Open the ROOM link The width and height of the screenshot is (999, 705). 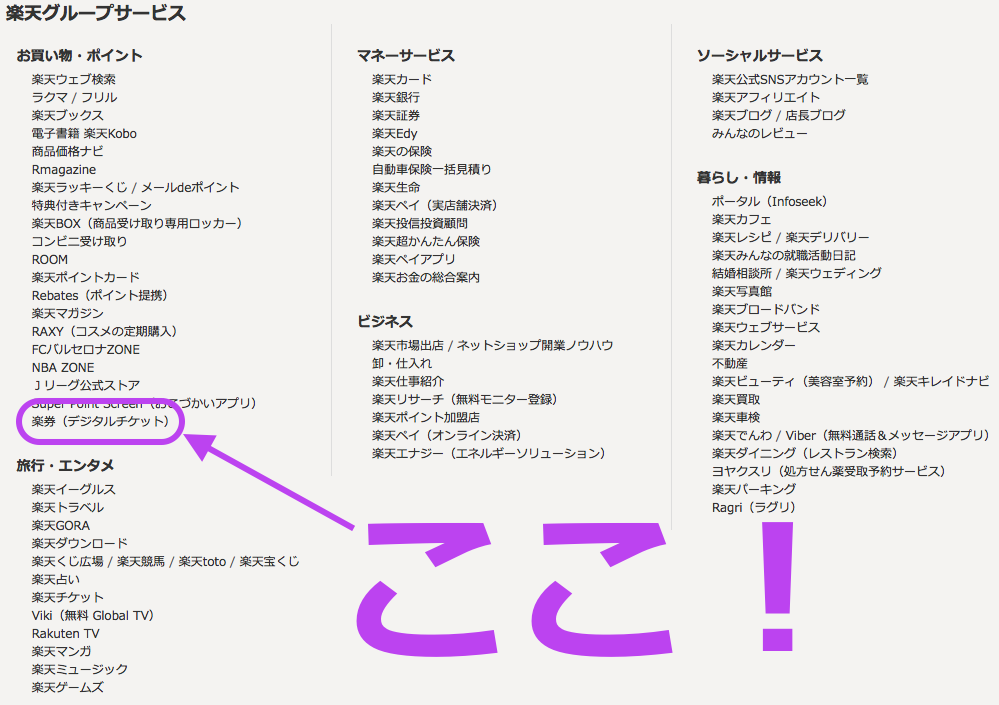point(50,260)
